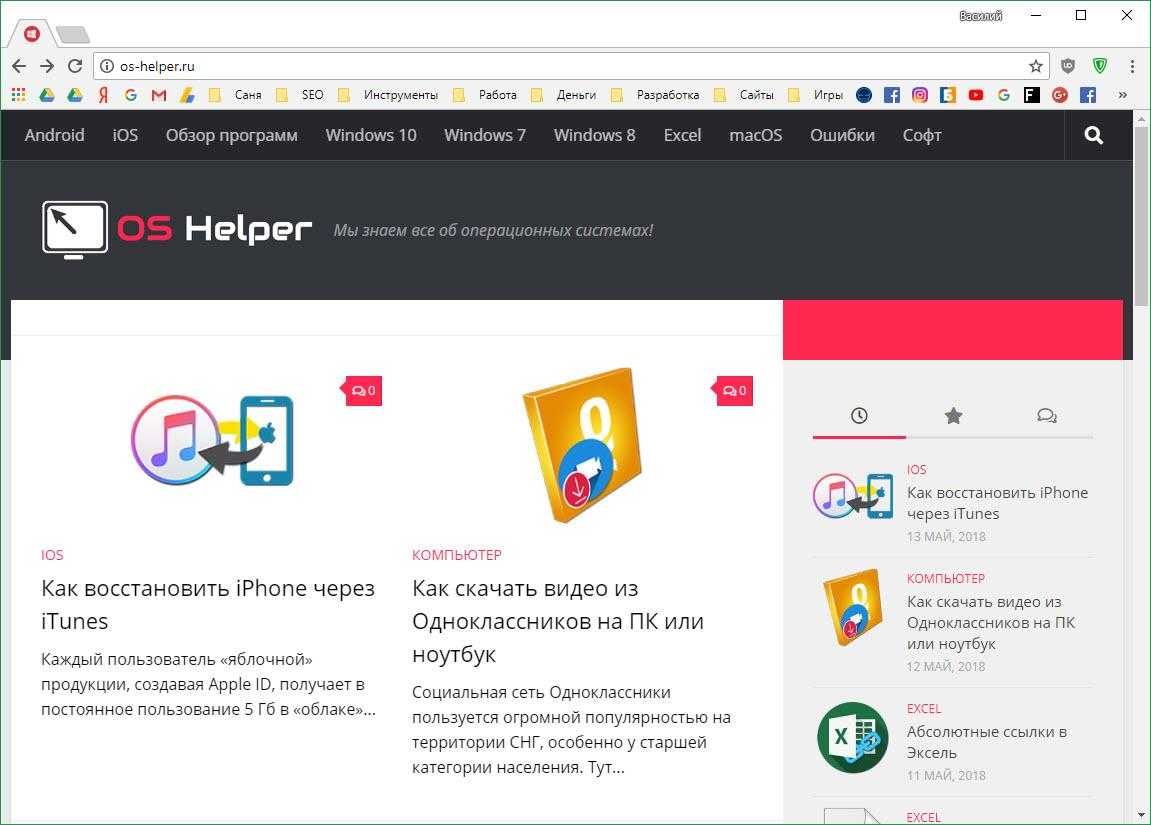The width and height of the screenshot is (1151, 825).
Task: Open the Chrome three-dot menu
Action: tap(1132, 66)
